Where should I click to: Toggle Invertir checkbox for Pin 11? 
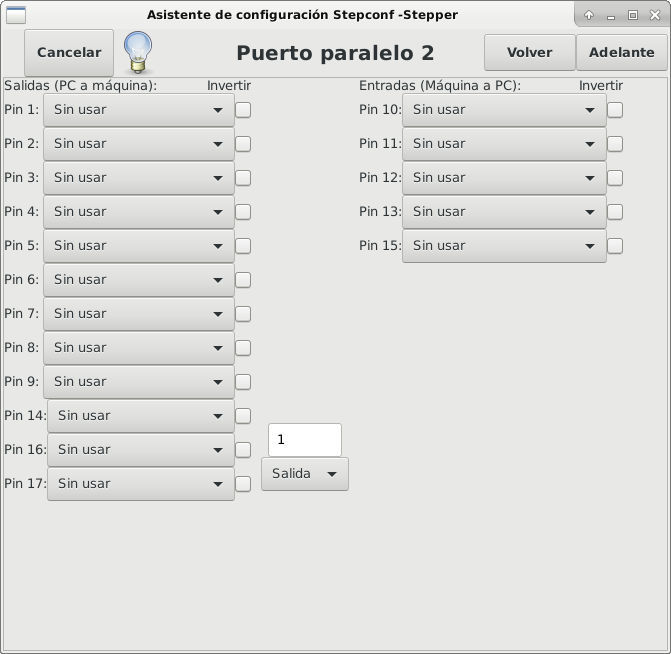coord(615,144)
